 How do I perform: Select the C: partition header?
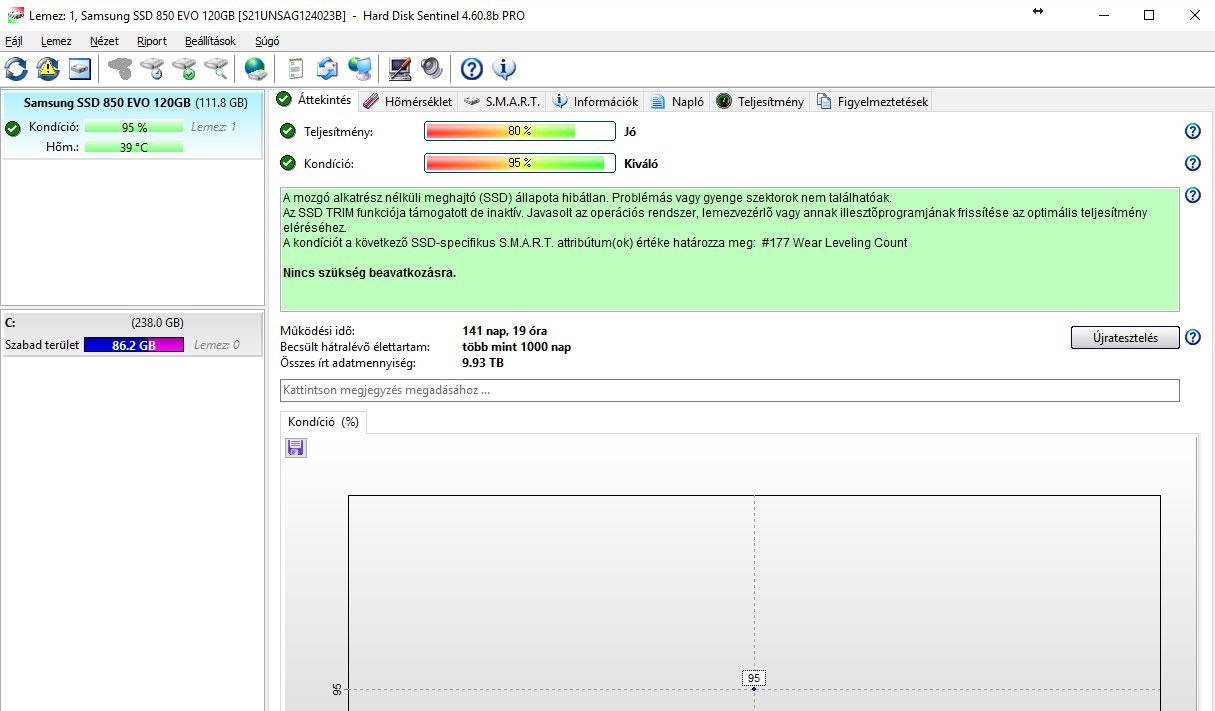point(132,323)
